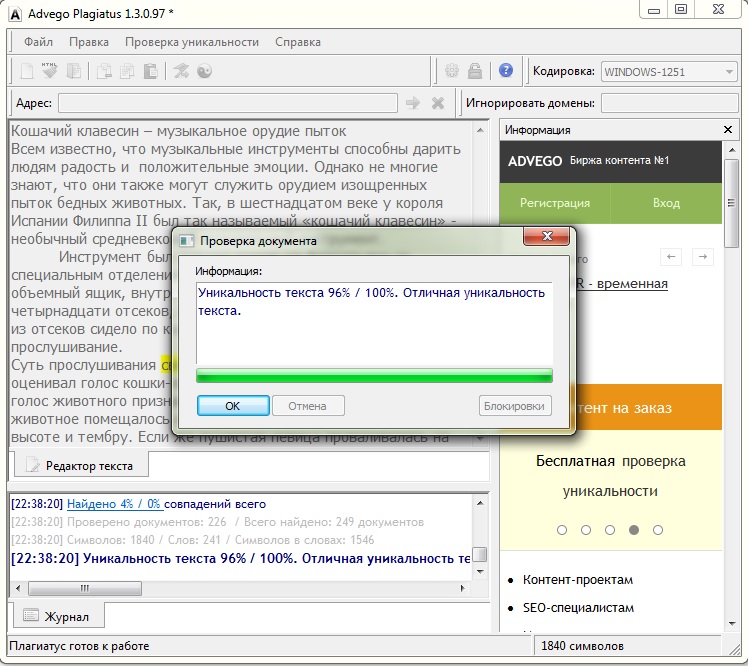
Task: Click 'SEO-специалистам' list item in info panel
Action: pos(578,608)
